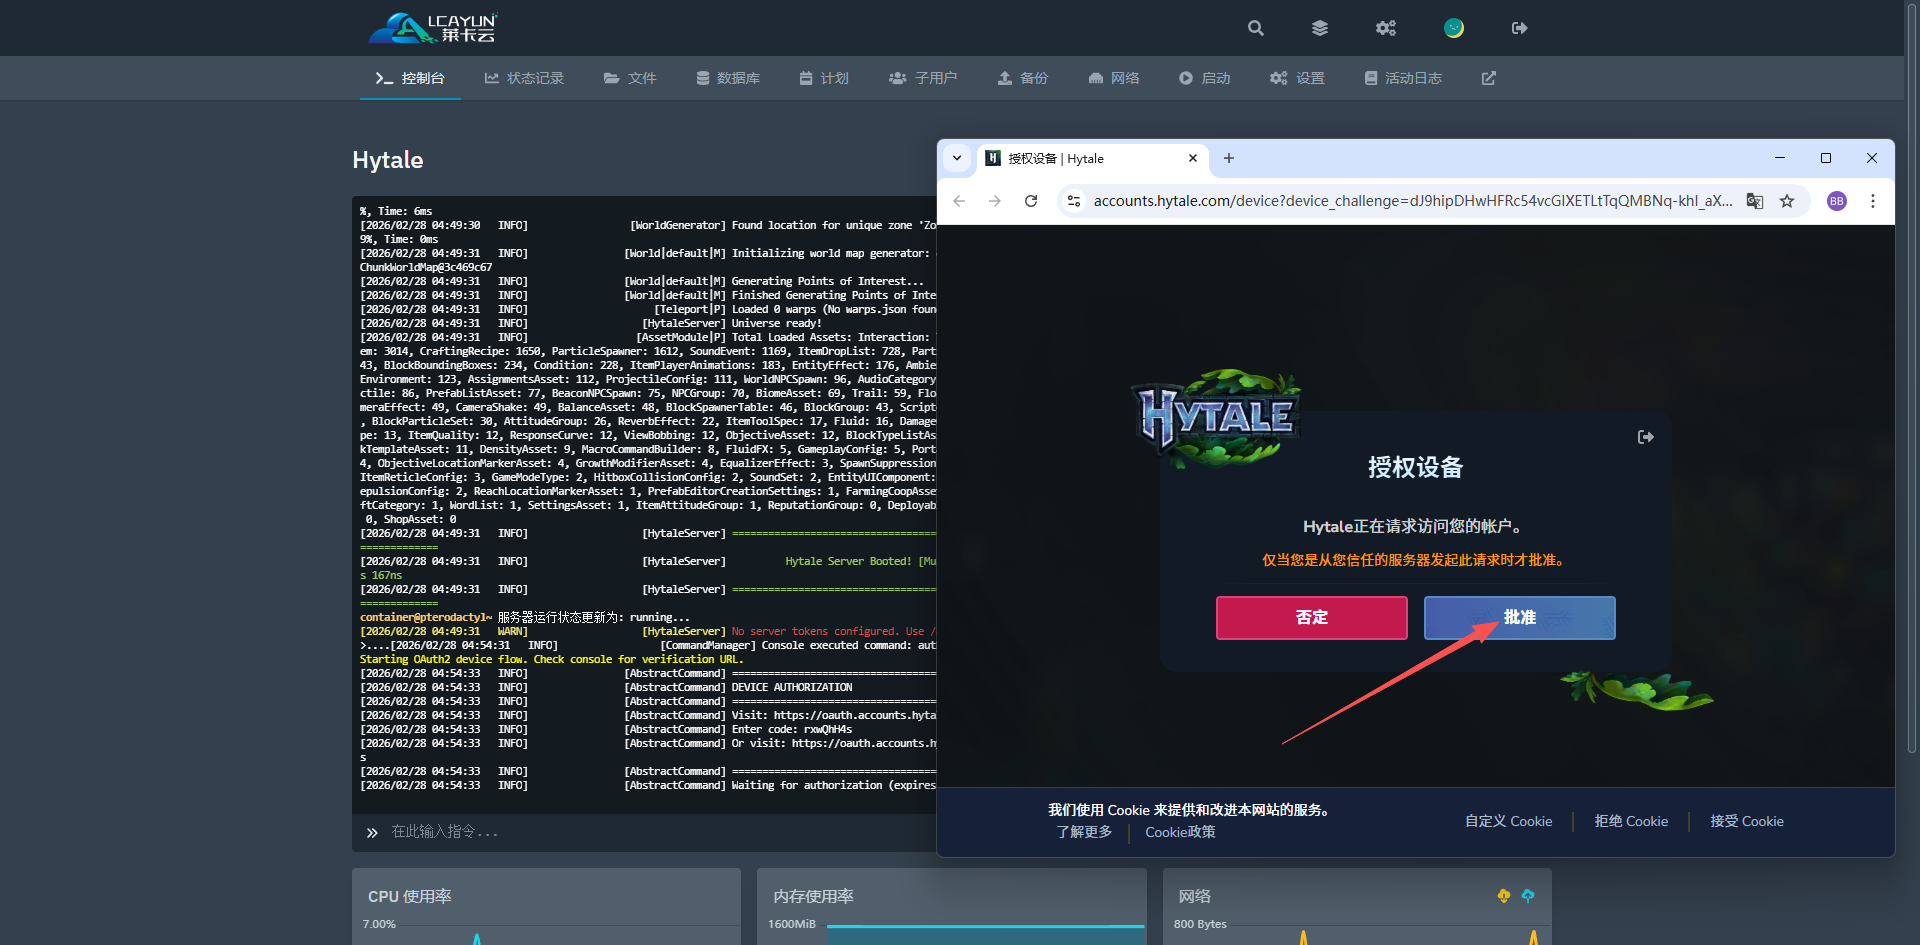Image resolution: width=1920 pixels, height=945 pixels.
Task: Expand the browser tab search dropdown
Action: tap(957, 158)
